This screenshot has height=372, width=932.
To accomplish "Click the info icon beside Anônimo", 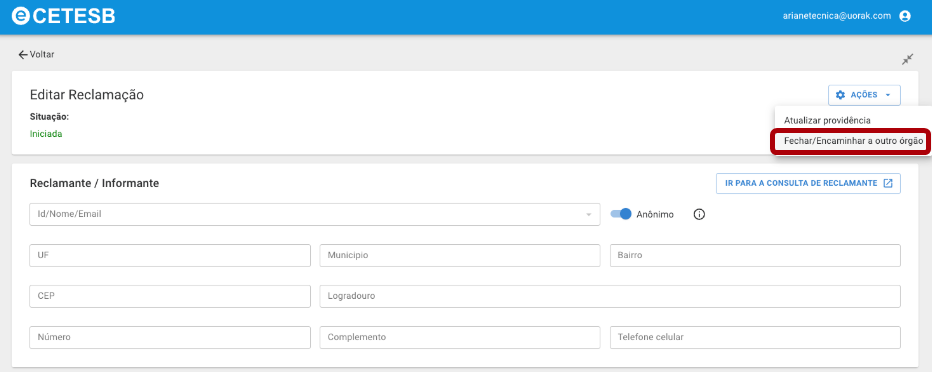I will click(699, 215).
